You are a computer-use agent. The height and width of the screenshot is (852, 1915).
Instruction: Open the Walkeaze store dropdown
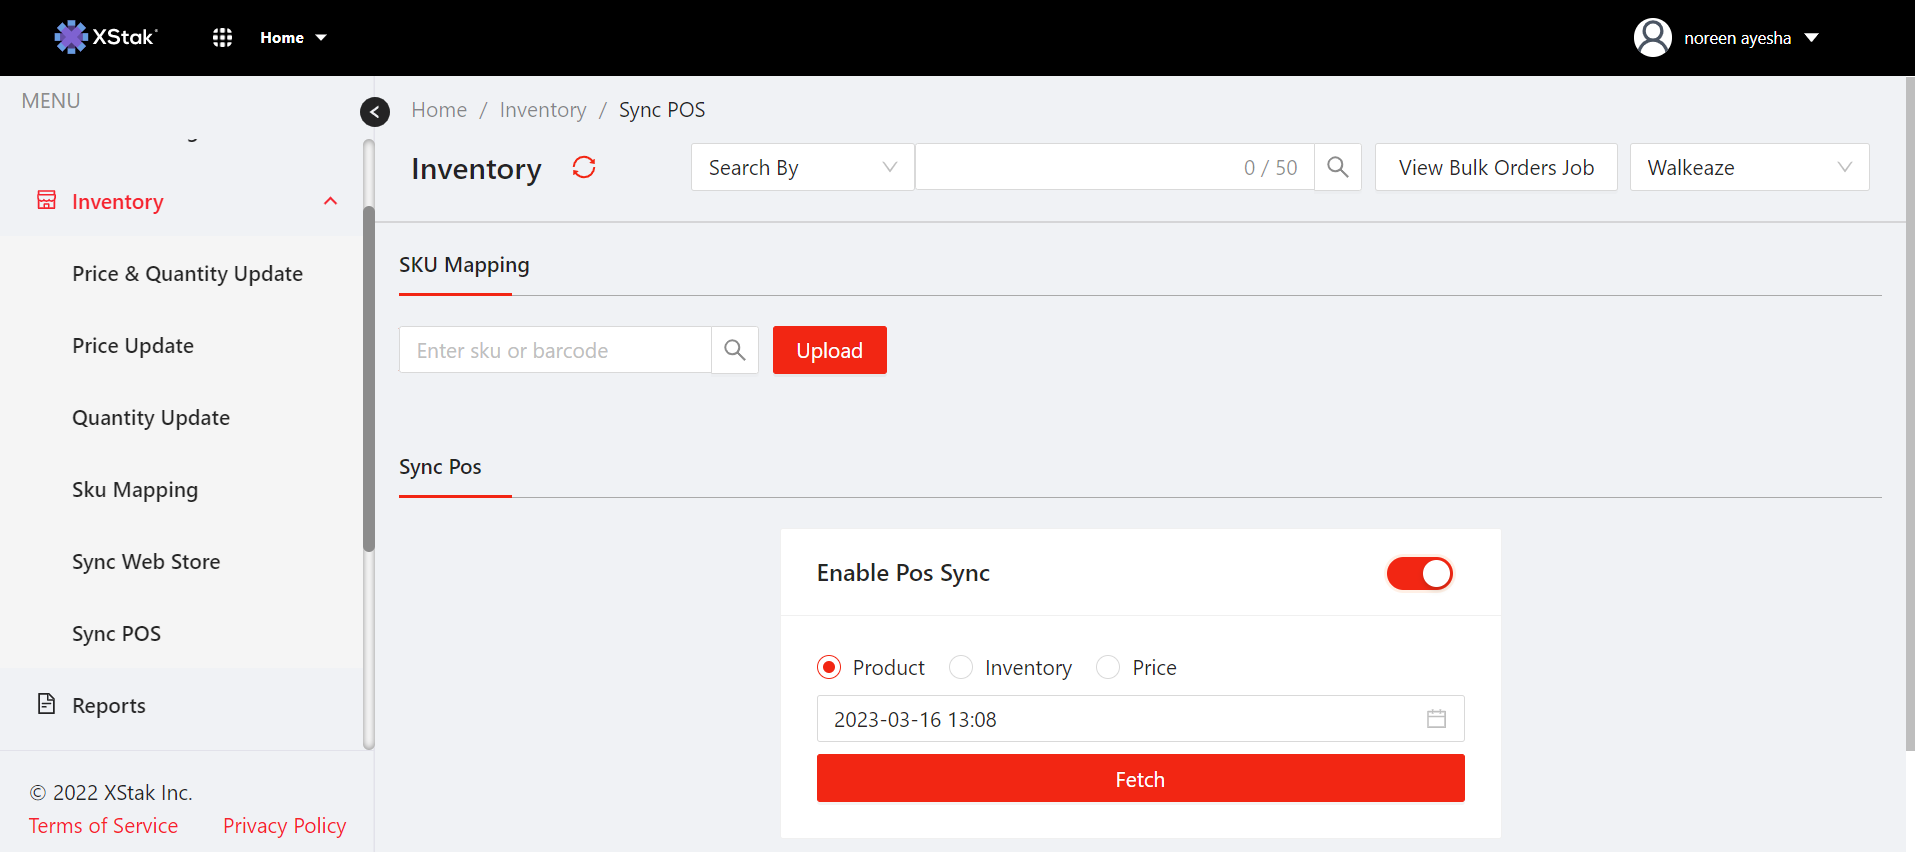1749,167
